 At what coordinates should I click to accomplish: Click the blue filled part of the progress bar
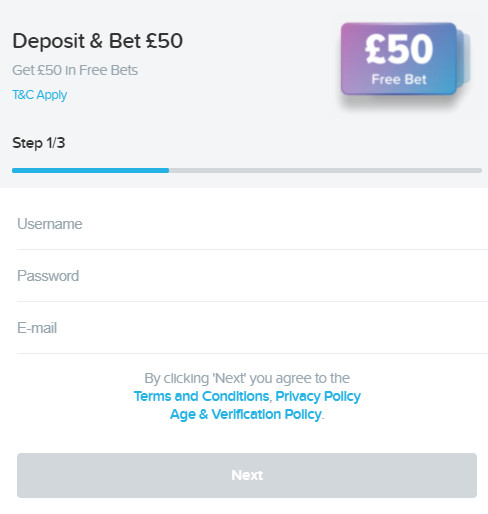[90, 170]
